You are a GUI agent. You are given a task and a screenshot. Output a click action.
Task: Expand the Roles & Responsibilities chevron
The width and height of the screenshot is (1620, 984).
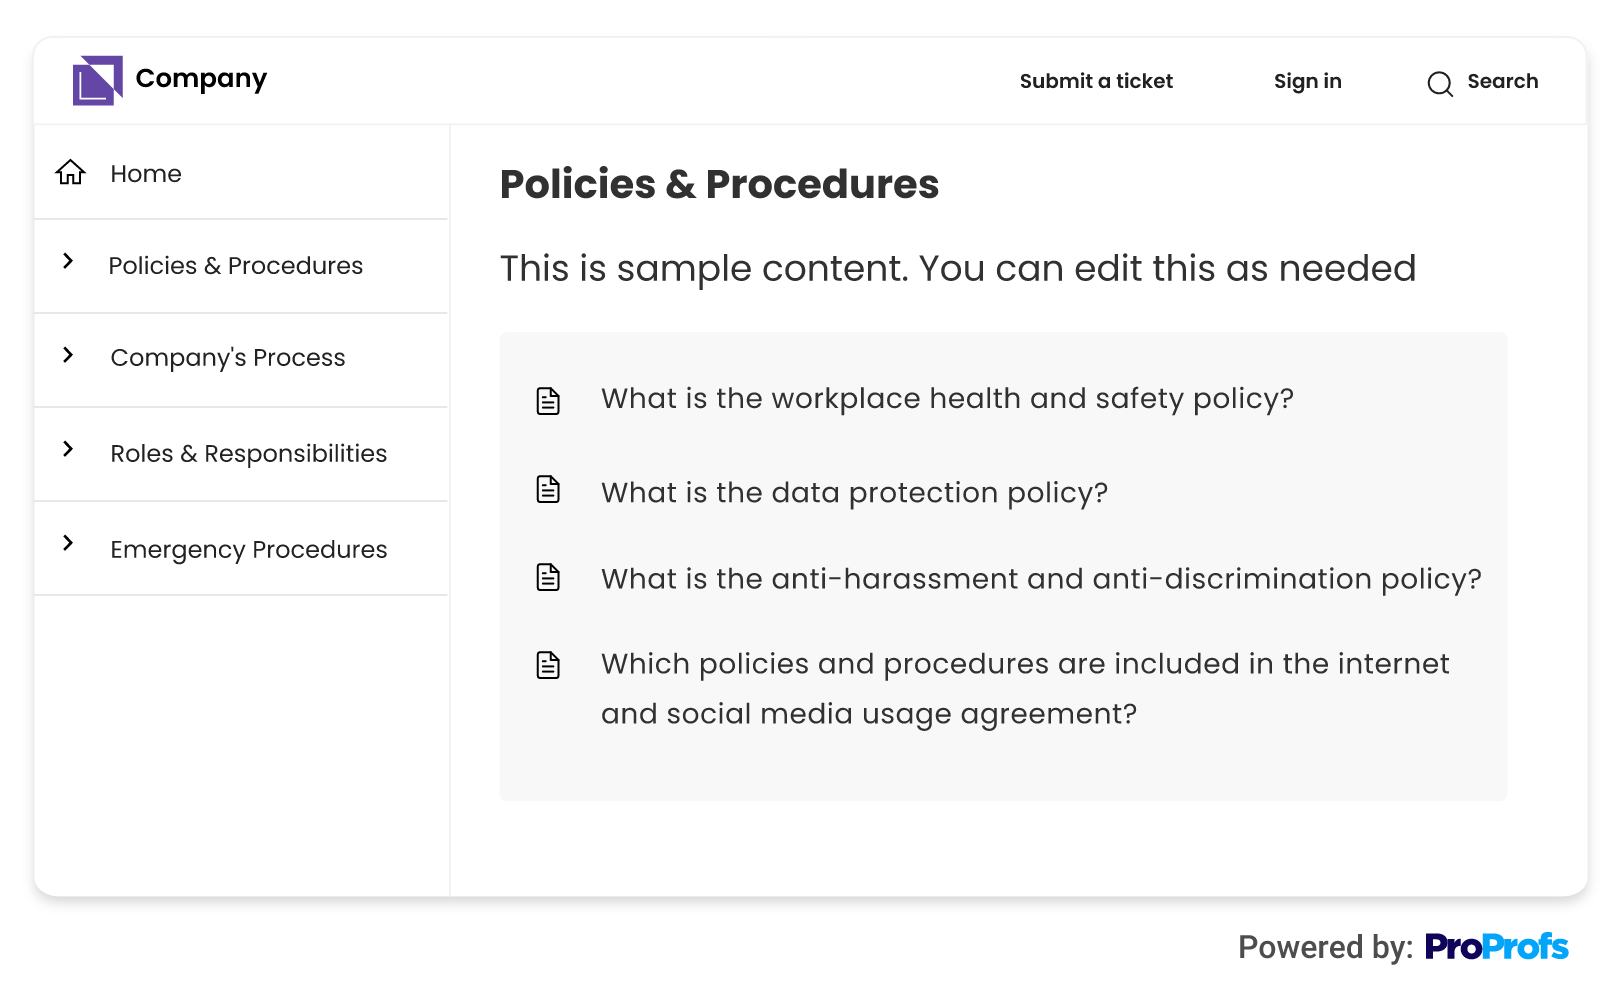68,449
